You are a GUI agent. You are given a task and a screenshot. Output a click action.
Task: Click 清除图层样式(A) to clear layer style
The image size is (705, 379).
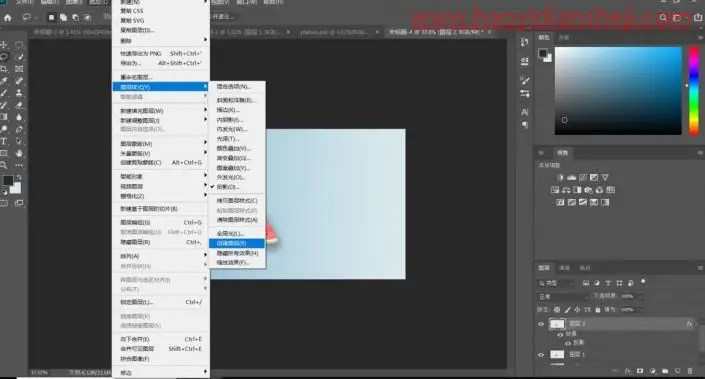point(237,220)
